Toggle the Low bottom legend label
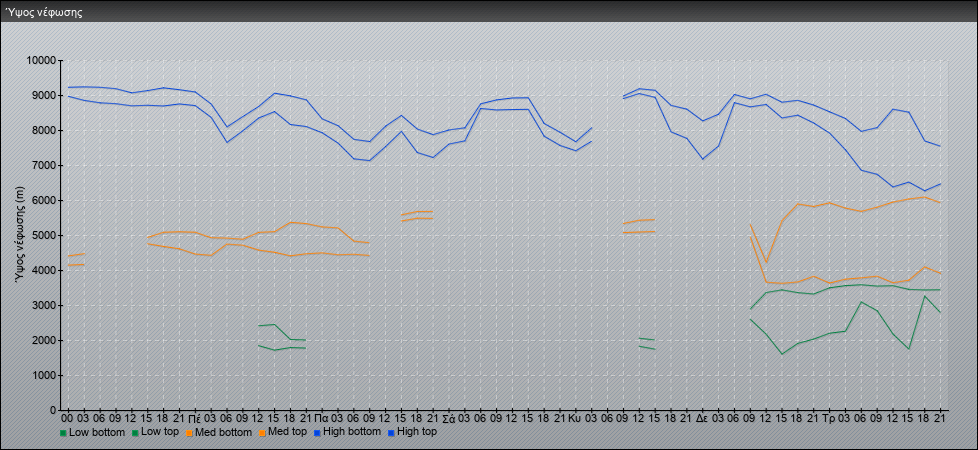978x450 pixels. click(97, 432)
